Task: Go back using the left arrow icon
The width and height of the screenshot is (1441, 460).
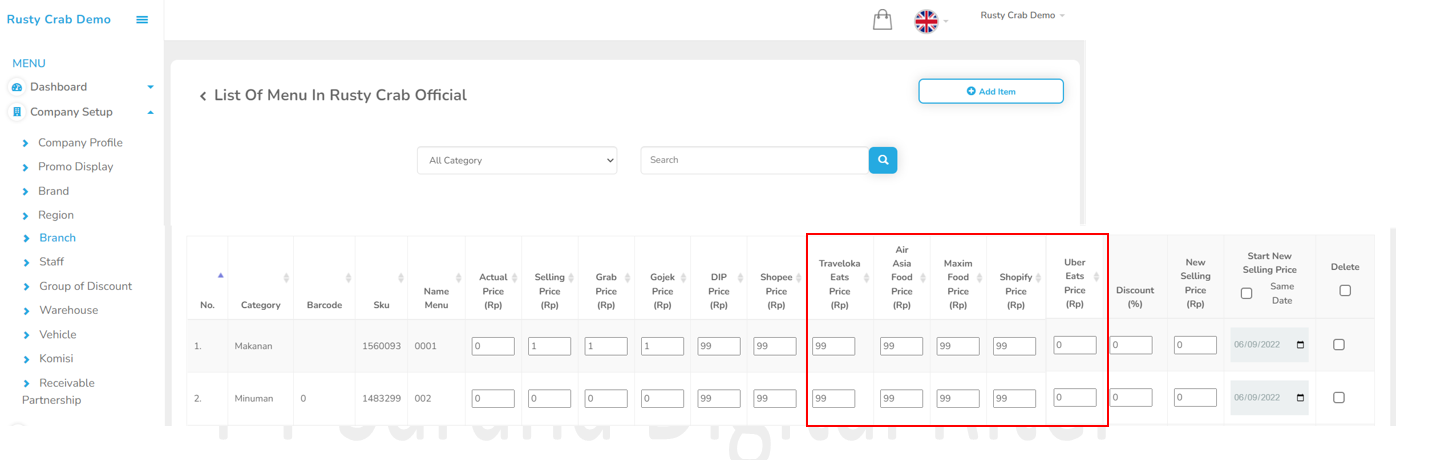Action: [203, 96]
